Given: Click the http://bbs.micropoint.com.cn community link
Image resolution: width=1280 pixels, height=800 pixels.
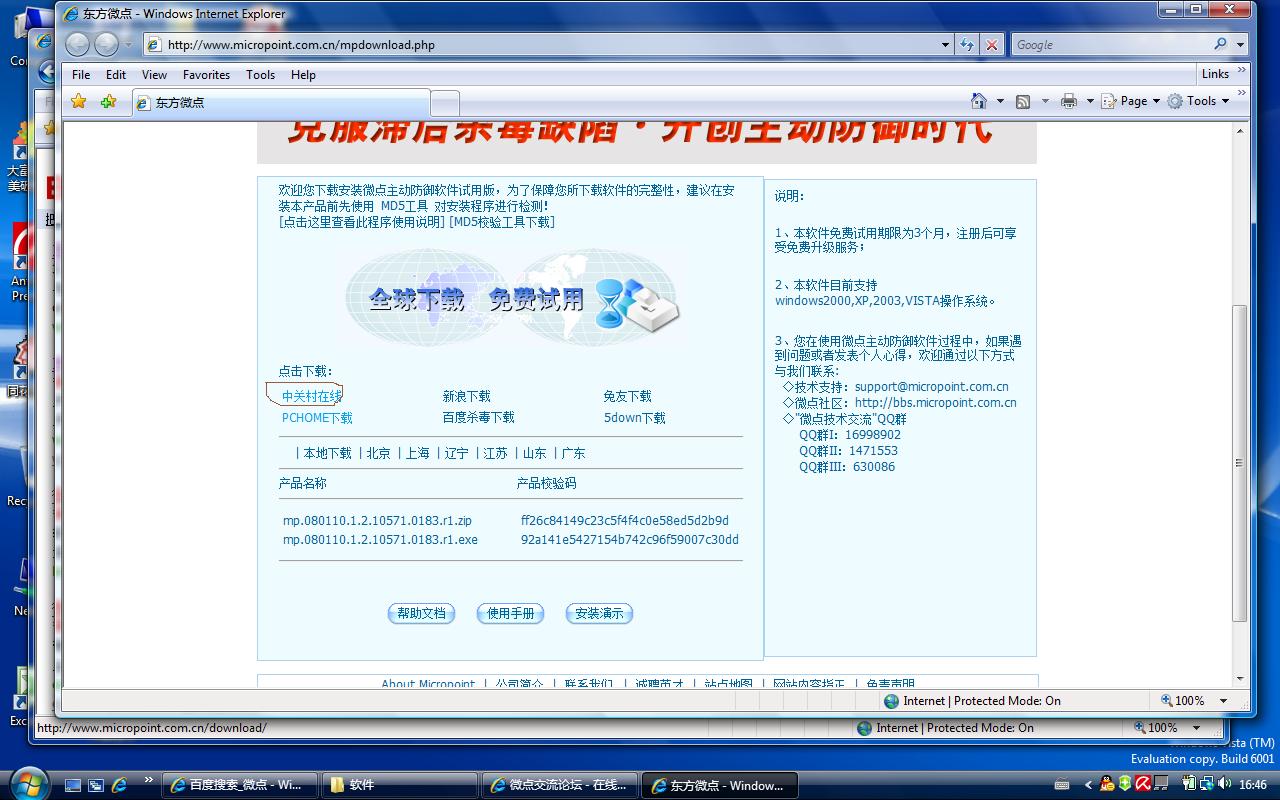Looking at the screenshot, I should tap(935, 403).
